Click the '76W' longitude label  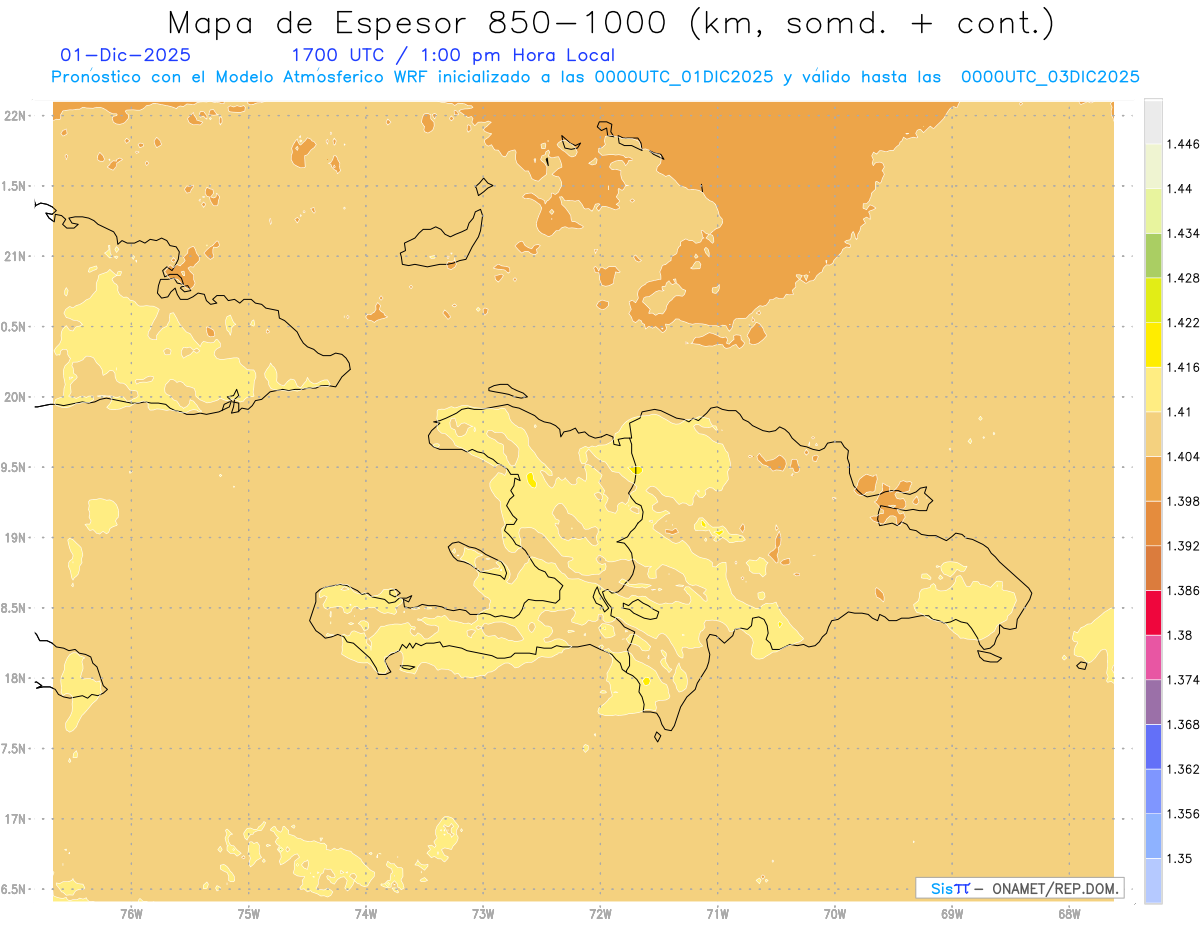click(131, 914)
